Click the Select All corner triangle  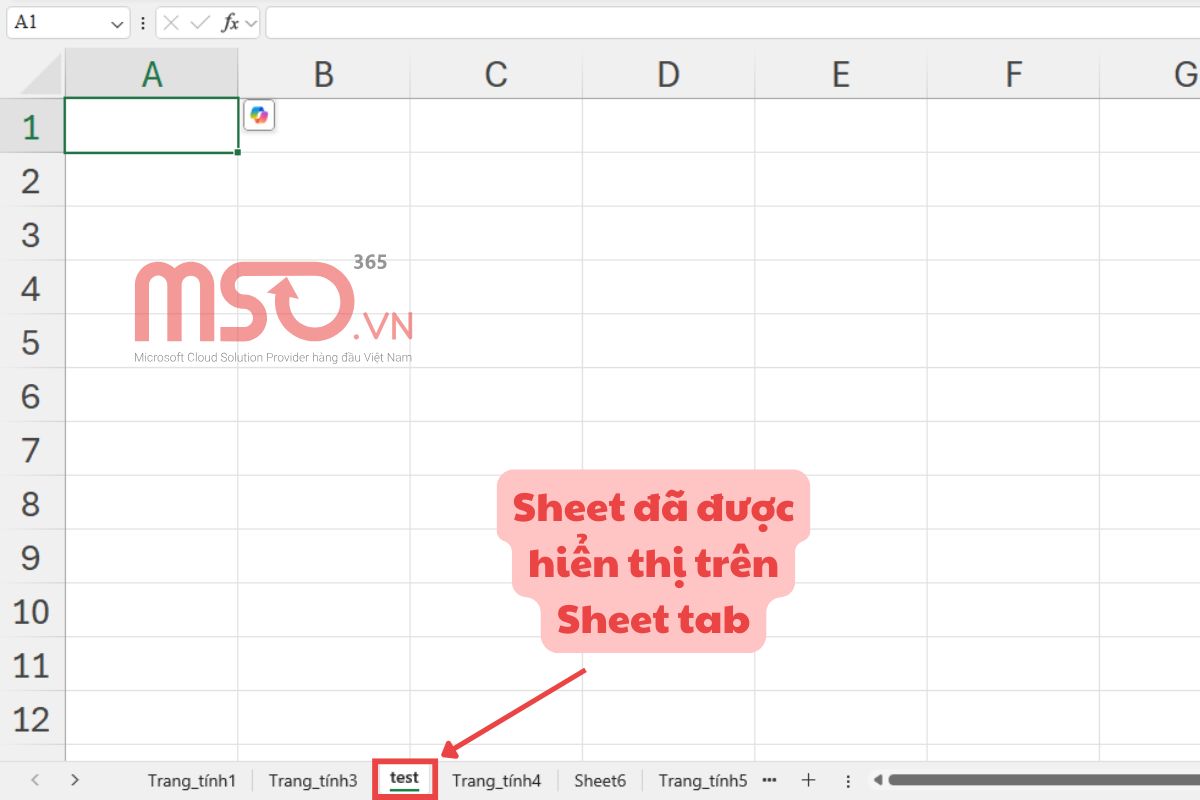click(x=40, y=74)
